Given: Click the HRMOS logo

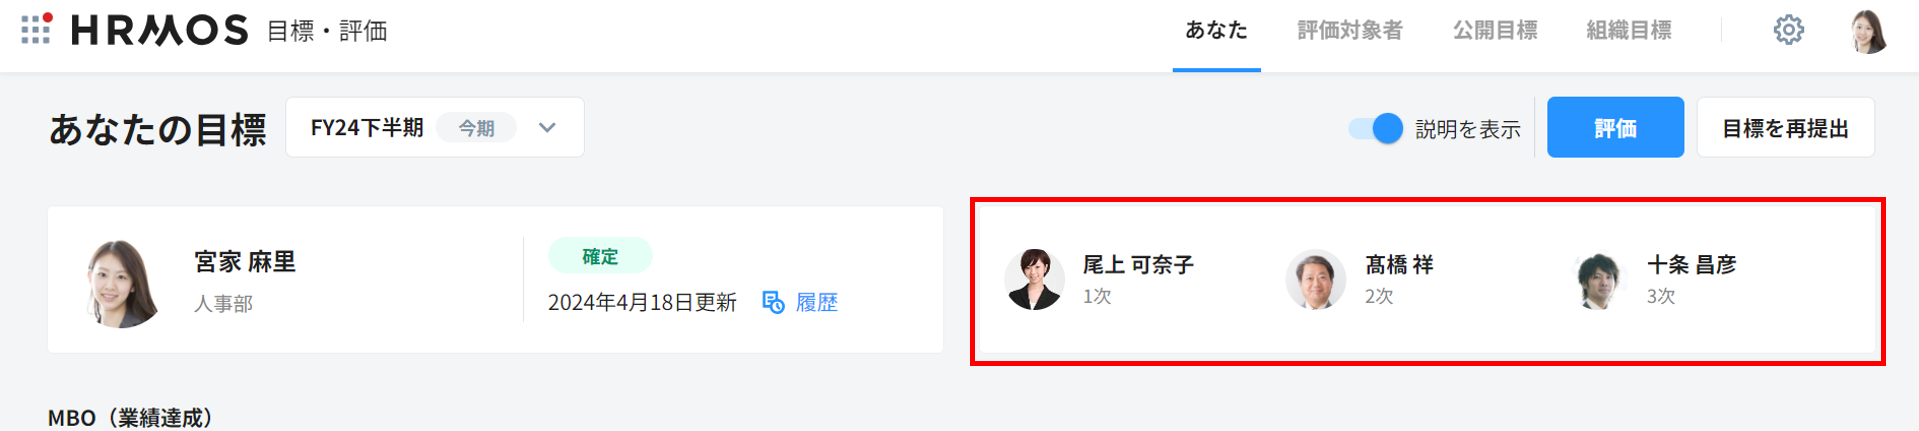Looking at the screenshot, I should click(x=159, y=30).
